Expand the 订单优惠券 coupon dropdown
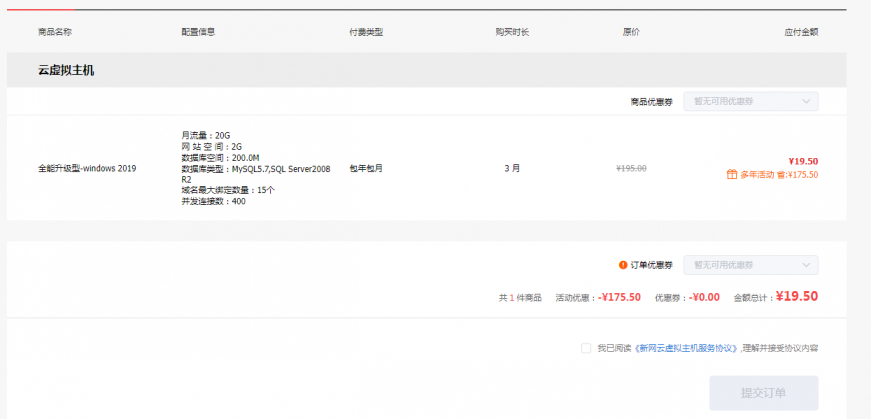The width and height of the screenshot is (871, 419). tap(750, 265)
